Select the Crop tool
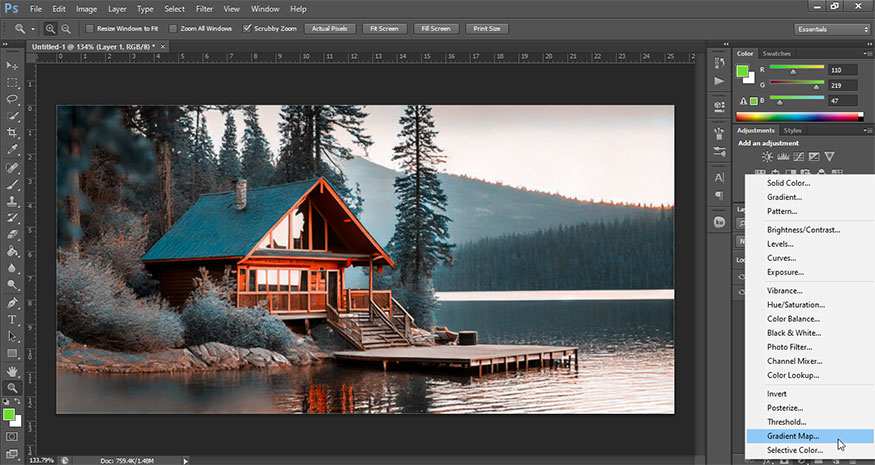This screenshot has height=465, width=875. point(13,133)
